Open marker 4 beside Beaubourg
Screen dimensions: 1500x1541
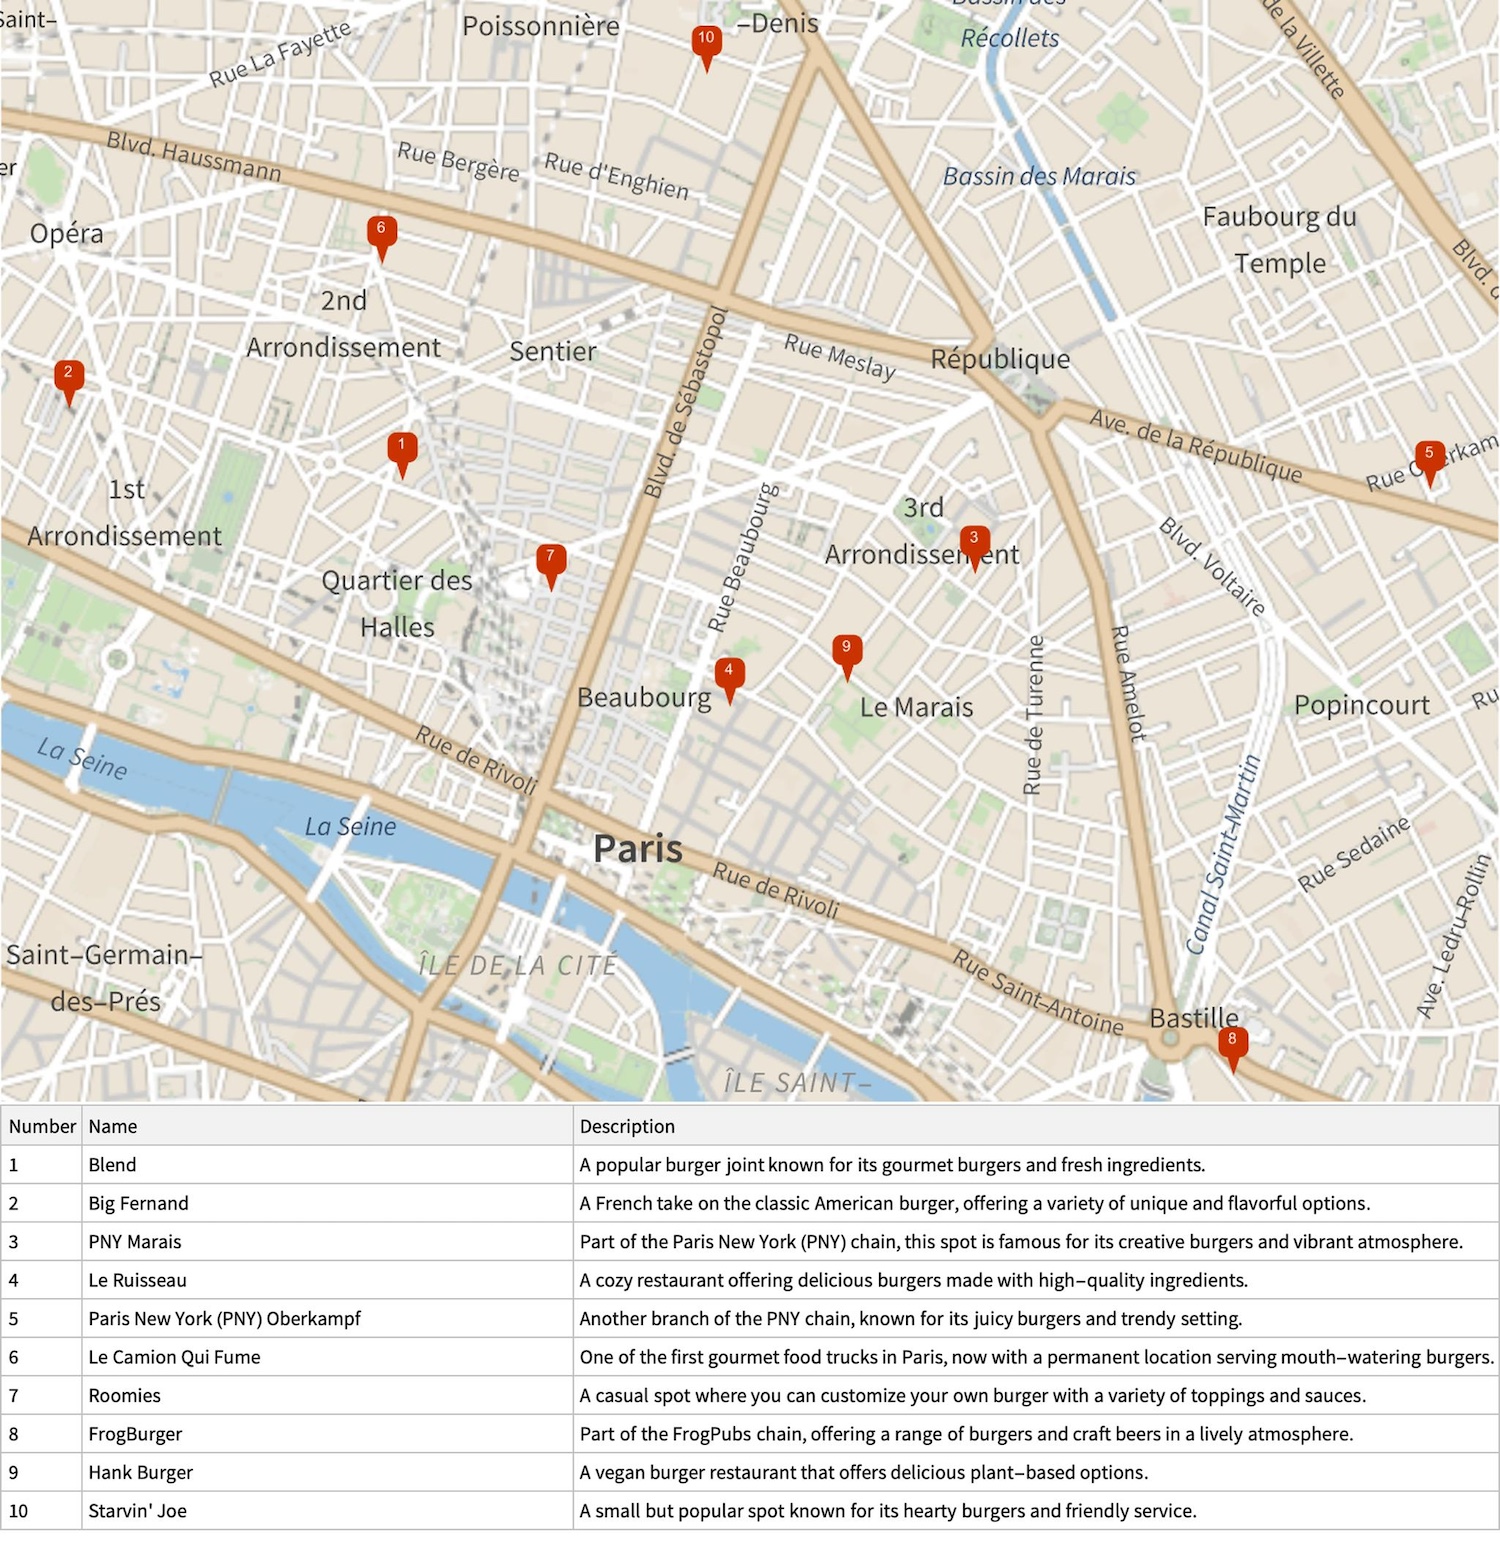729,675
